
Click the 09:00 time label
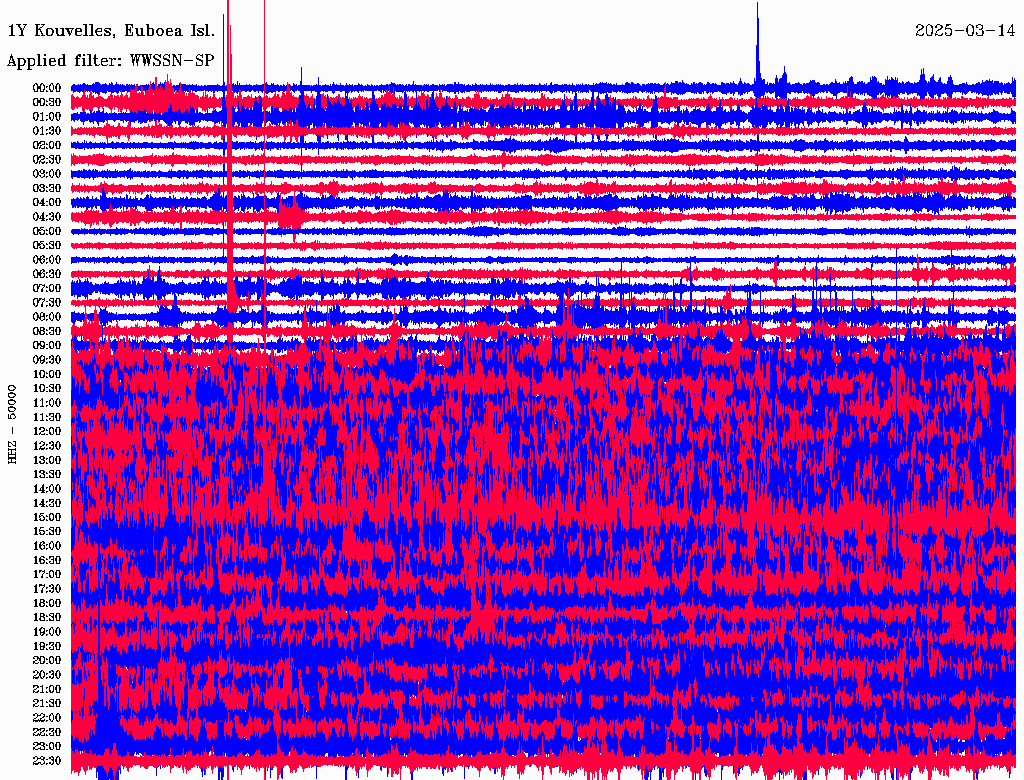tap(47, 346)
